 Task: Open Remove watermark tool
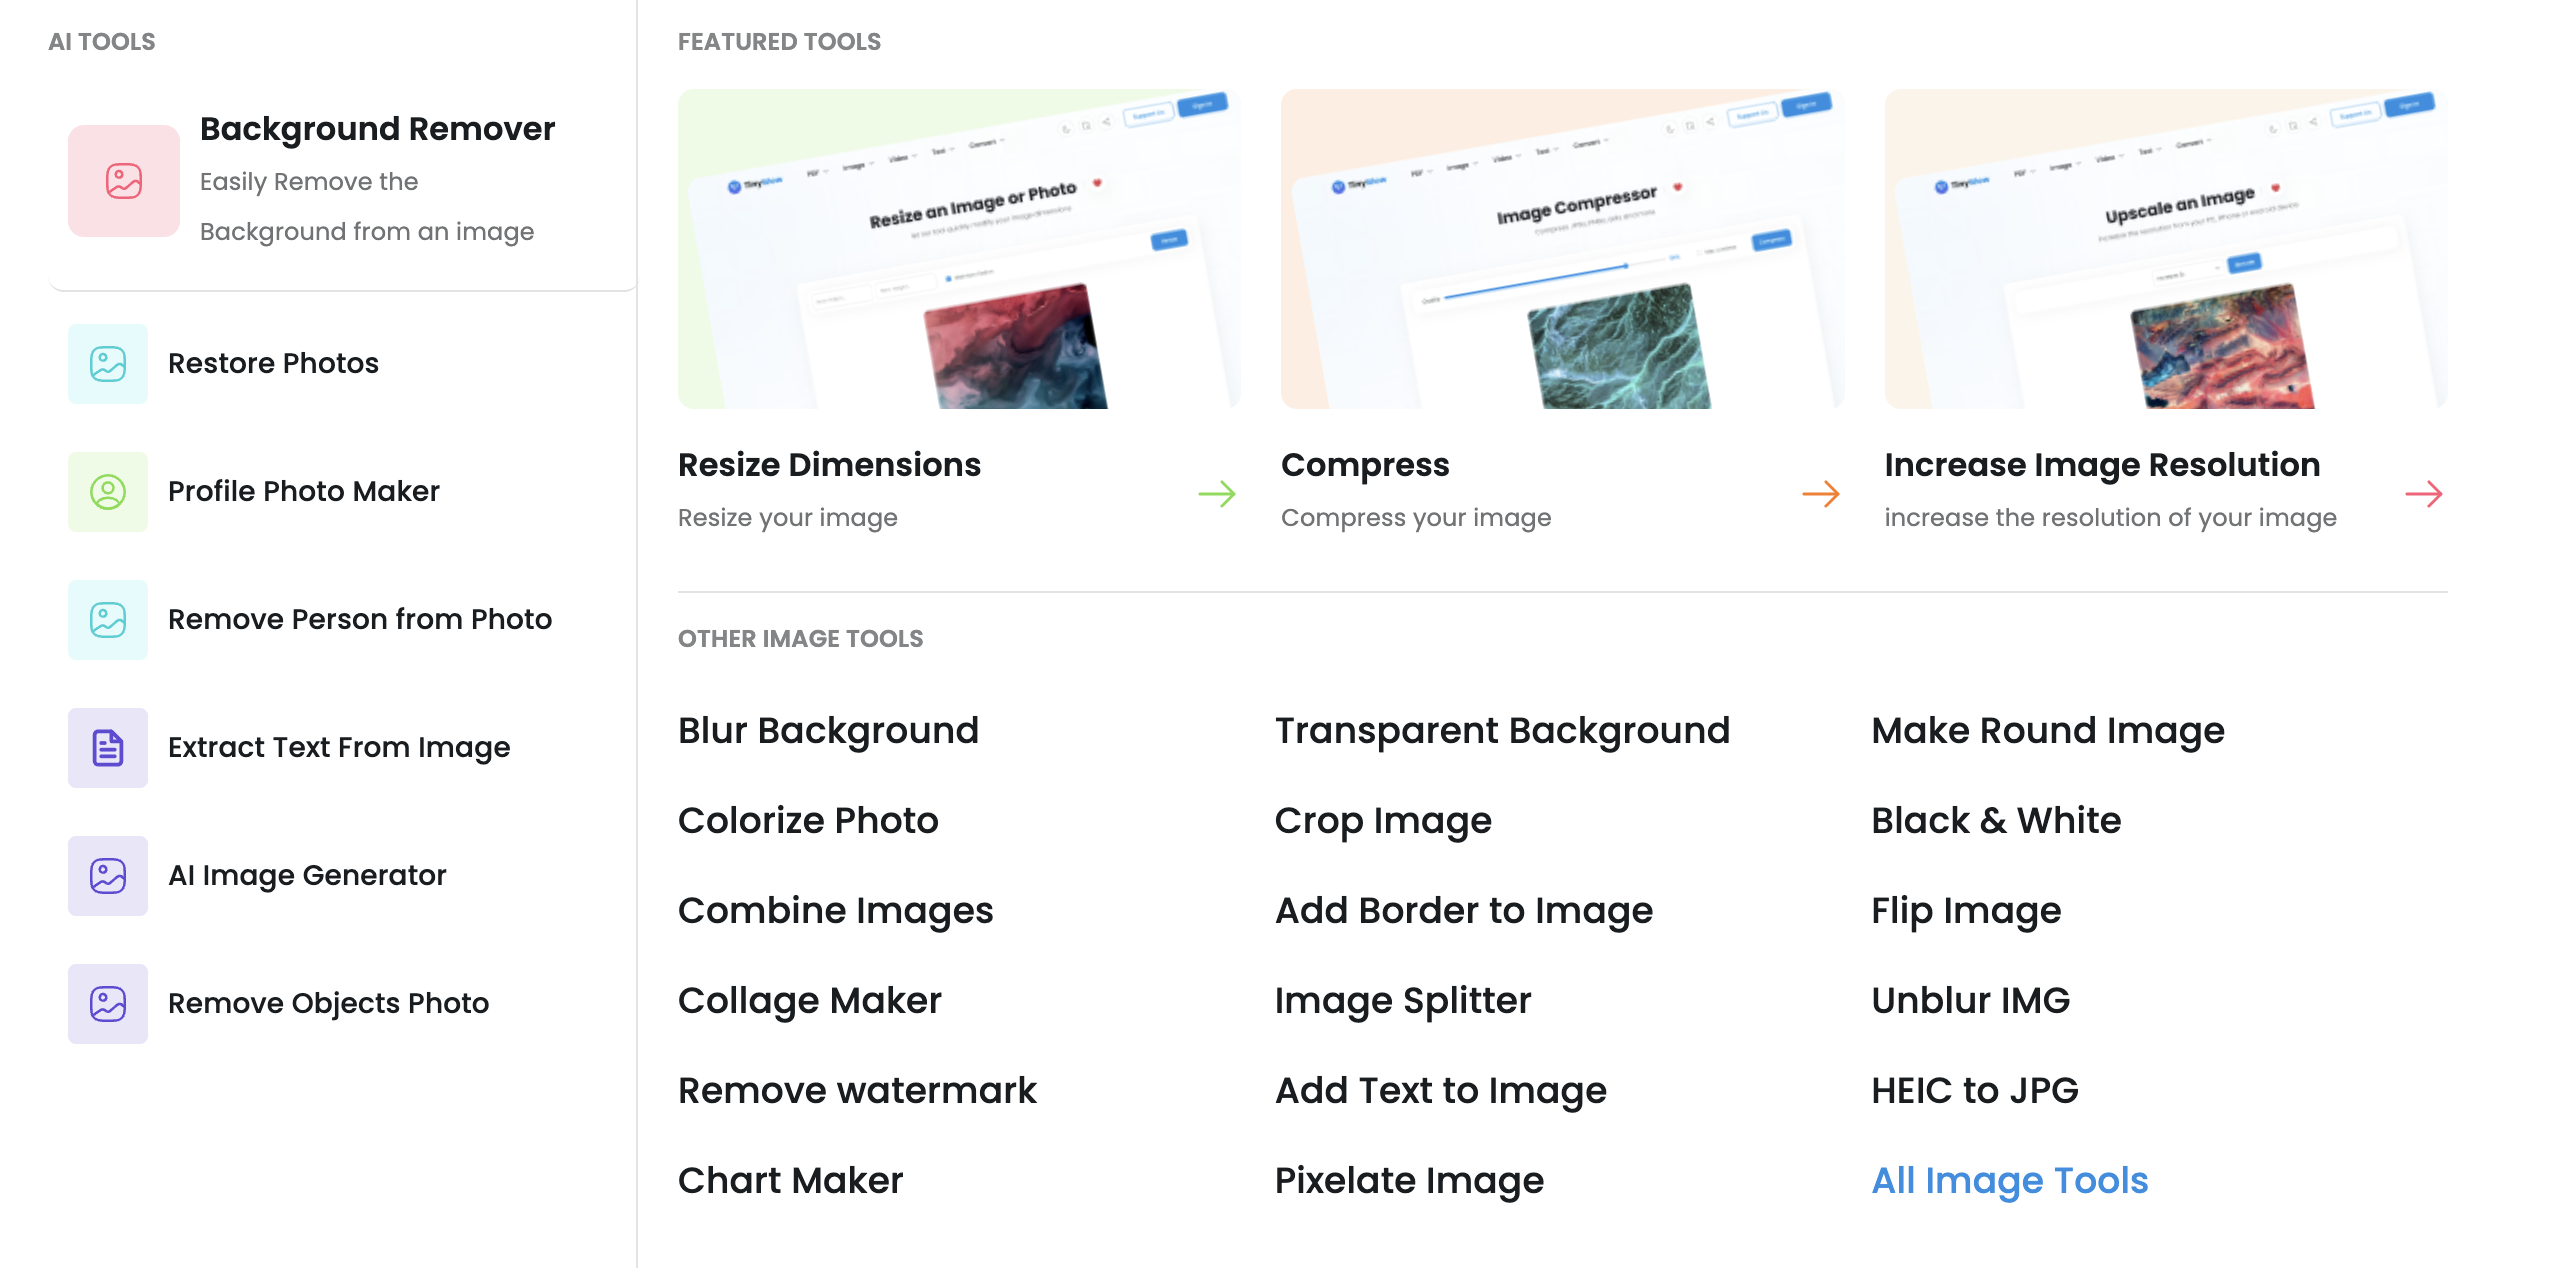857,1091
